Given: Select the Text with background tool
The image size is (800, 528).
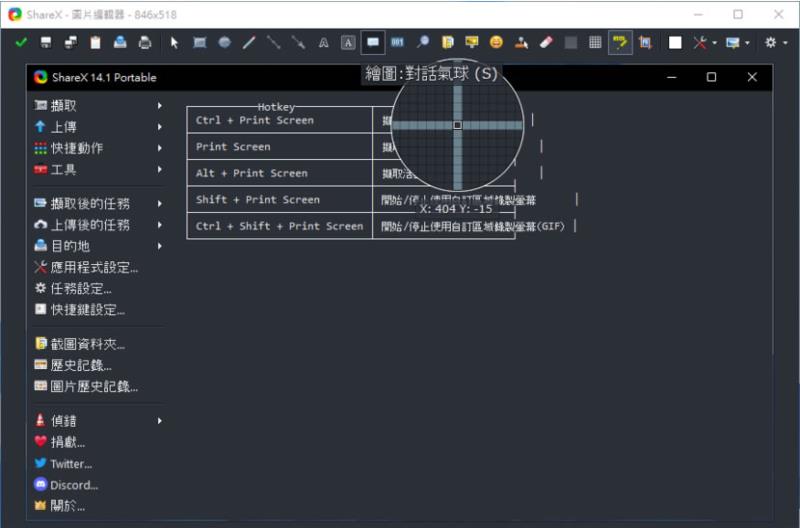Looking at the screenshot, I should click(x=348, y=42).
